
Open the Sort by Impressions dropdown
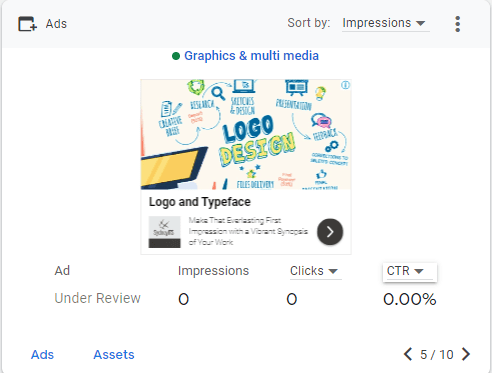[385, 23]
